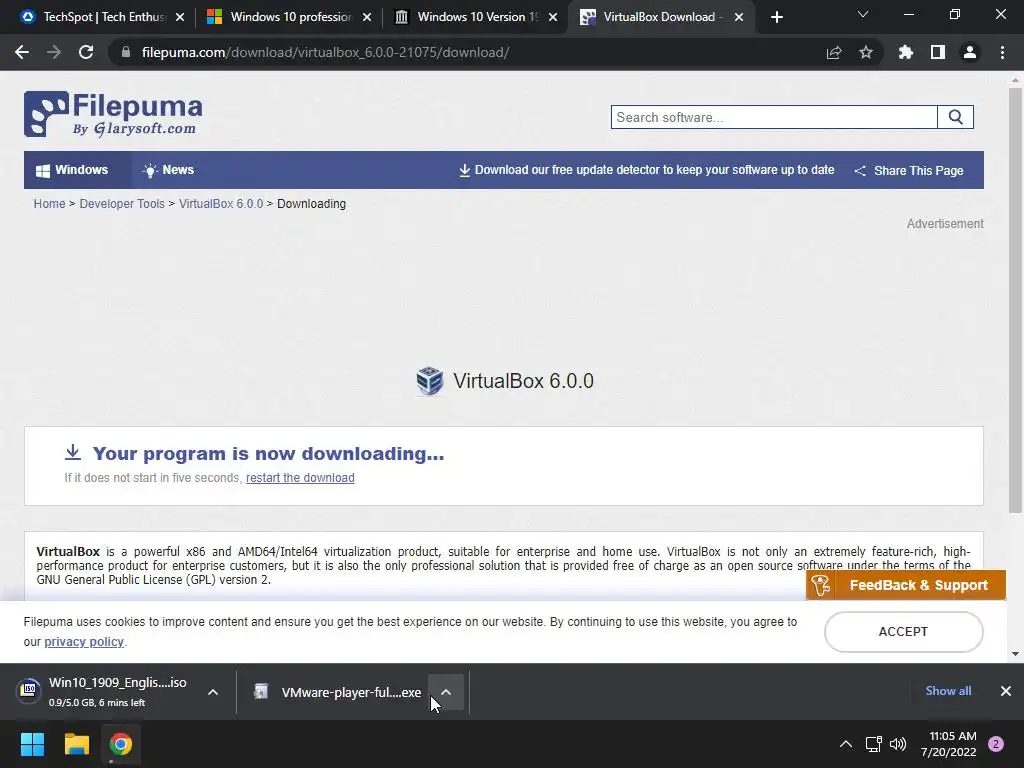1024x768 pixels.
Task: Go to Home breadcrumb
Action: point(50,204)
